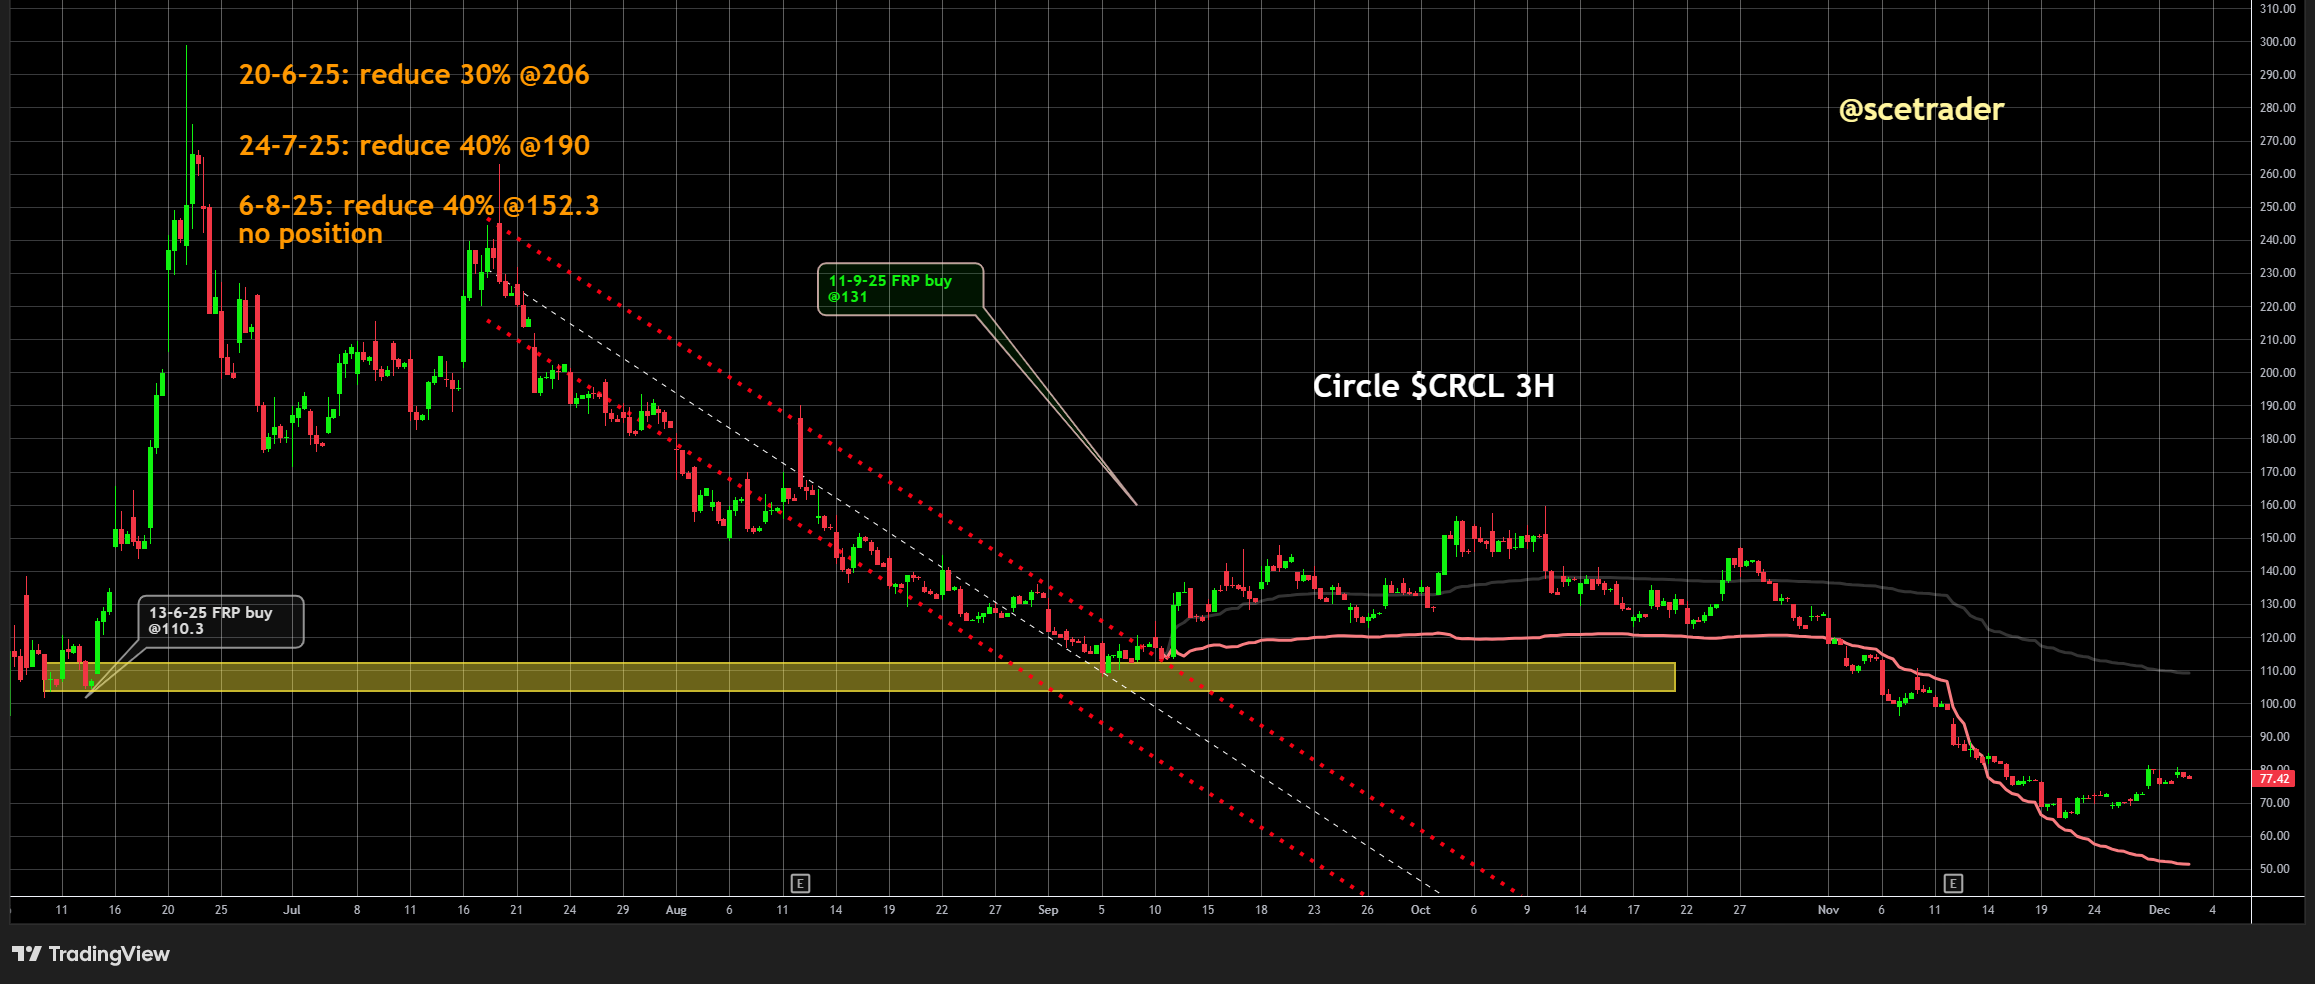Click the 110.00 price axis label
Viewport: 2315px width, 984px height.
click(2277, 671)
